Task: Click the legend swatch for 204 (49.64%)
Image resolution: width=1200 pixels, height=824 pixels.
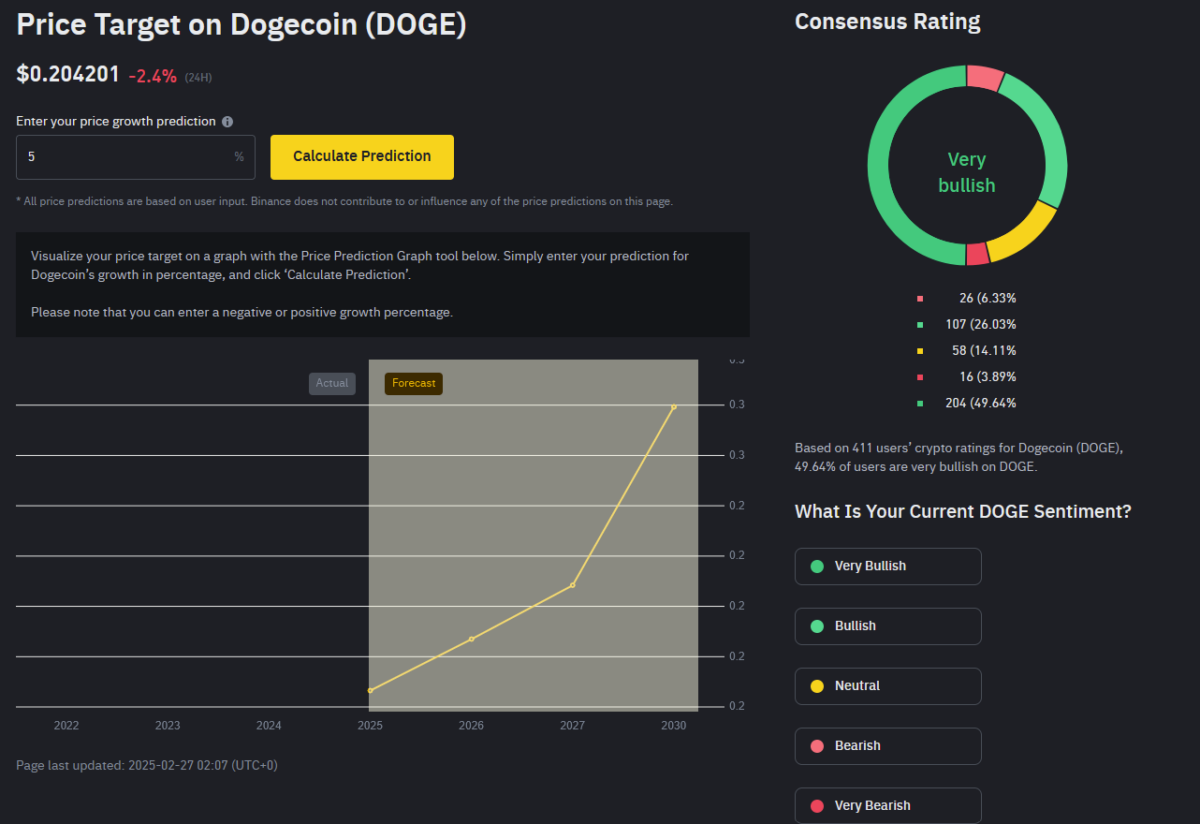Action: tap(920, 403)
